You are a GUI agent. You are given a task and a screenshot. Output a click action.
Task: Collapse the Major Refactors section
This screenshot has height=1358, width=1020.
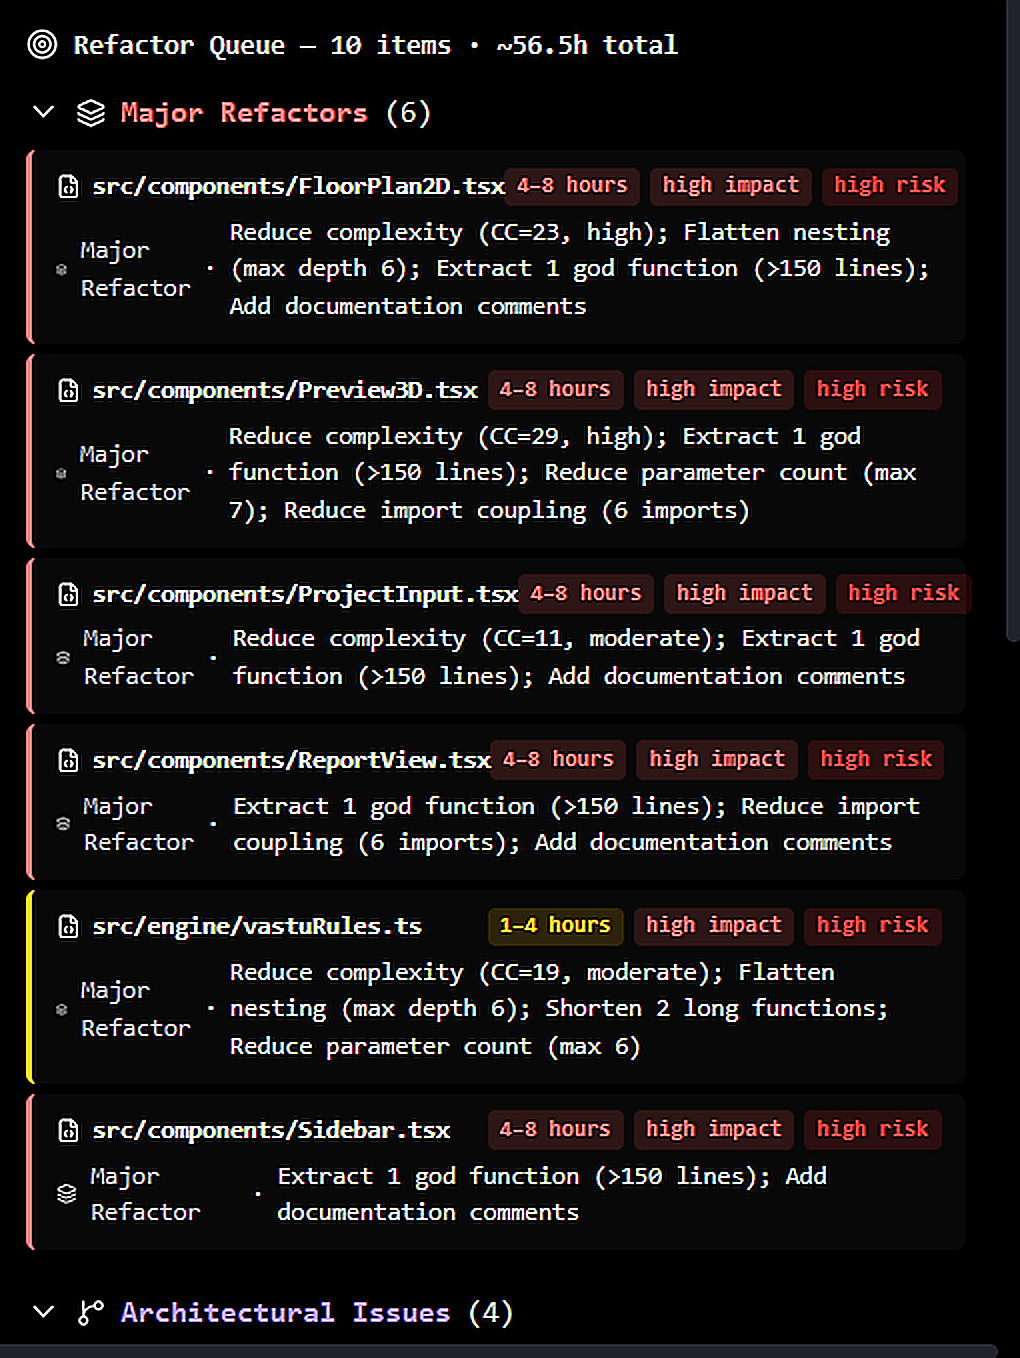click(43, 112)
